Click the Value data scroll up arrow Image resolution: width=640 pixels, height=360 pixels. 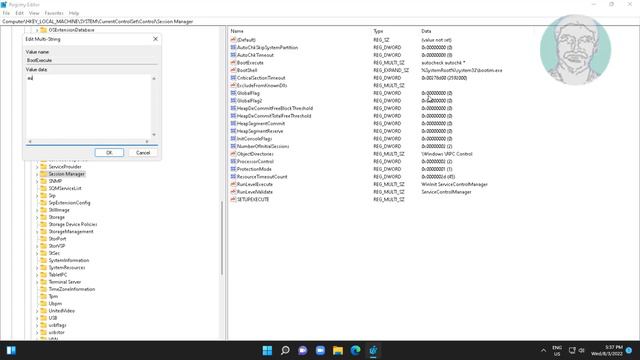point(154,78)
